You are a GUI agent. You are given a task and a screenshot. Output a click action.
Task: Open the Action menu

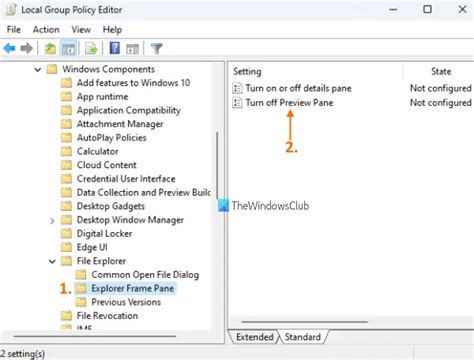[x=46, y=30]
